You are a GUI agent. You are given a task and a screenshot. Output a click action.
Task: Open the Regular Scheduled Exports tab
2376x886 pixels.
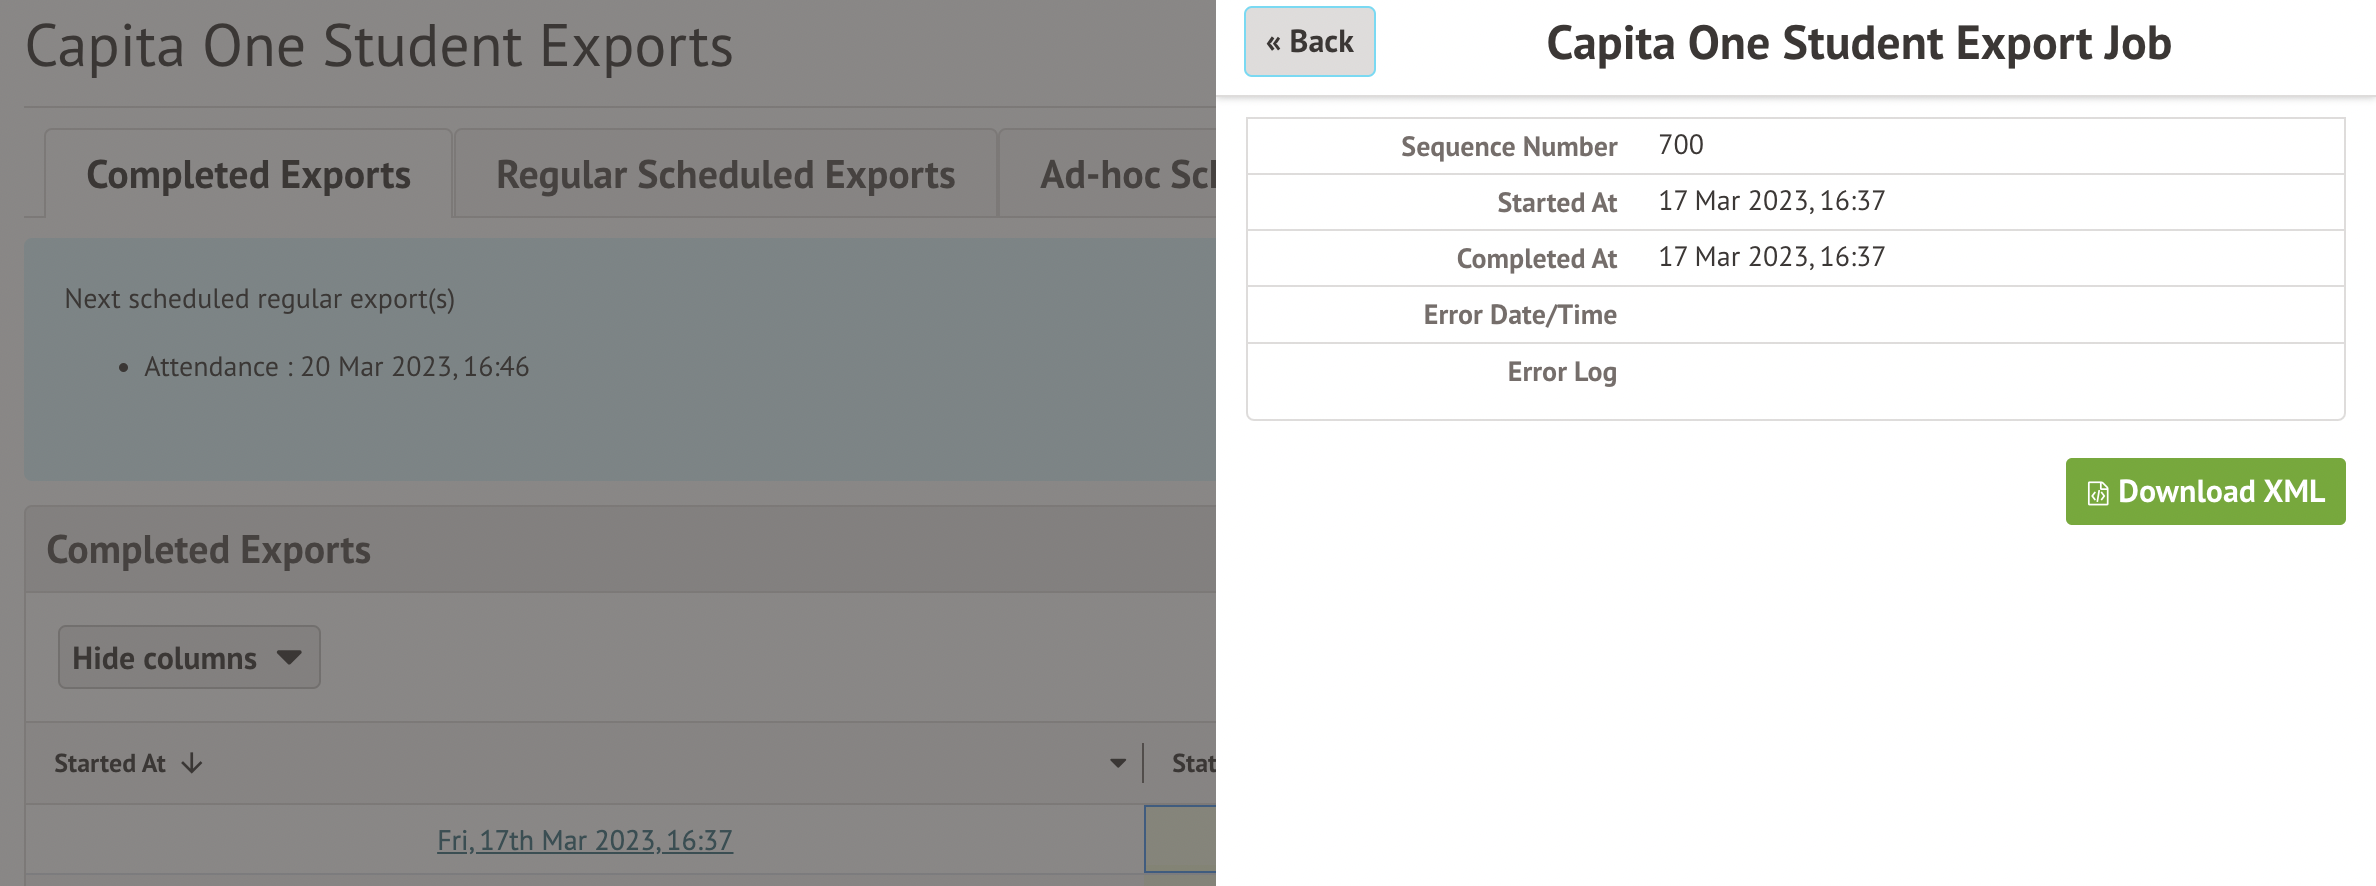click(x=725, y=175)
